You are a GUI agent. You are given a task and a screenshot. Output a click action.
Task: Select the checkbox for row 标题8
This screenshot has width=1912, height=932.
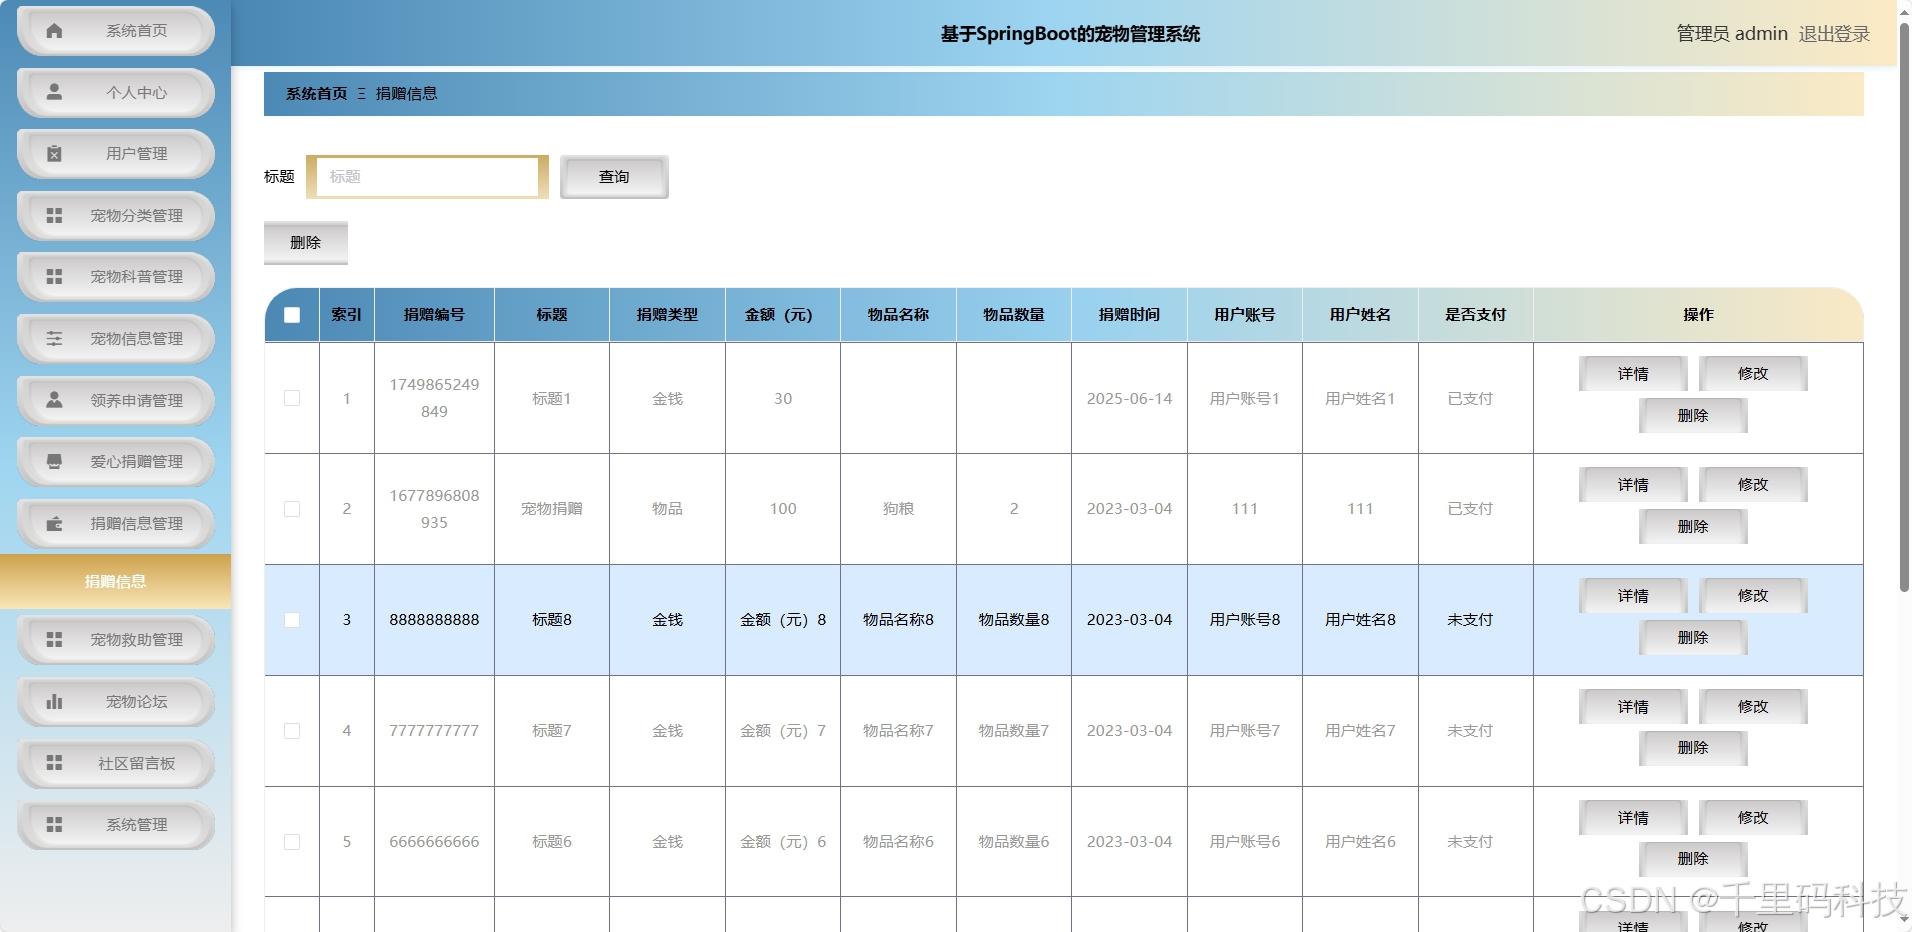[292, 620]
